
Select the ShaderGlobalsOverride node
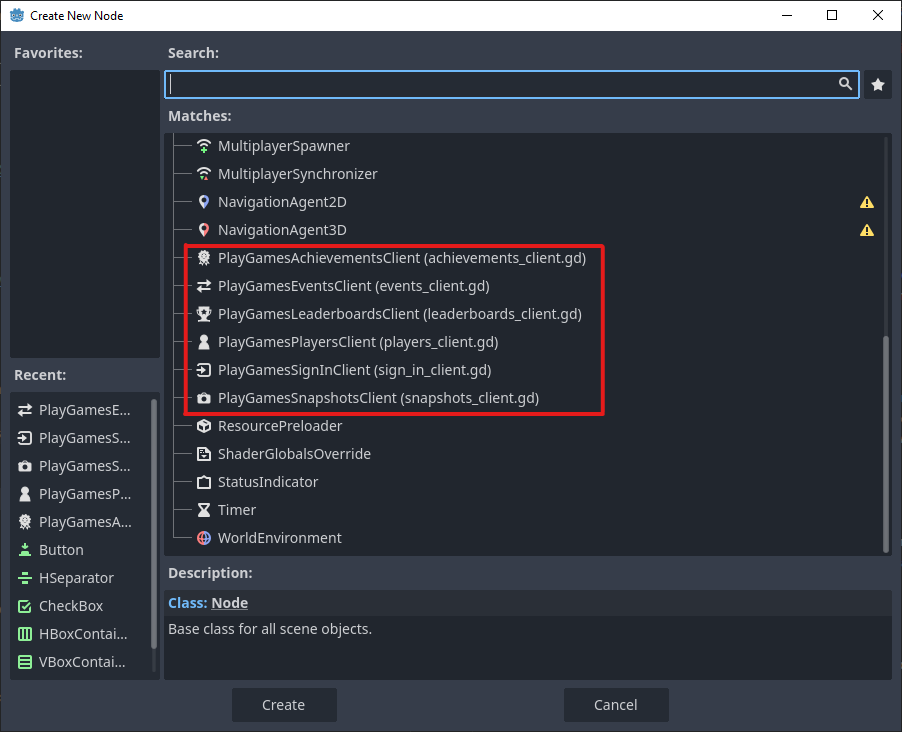[x=294, y=454]
